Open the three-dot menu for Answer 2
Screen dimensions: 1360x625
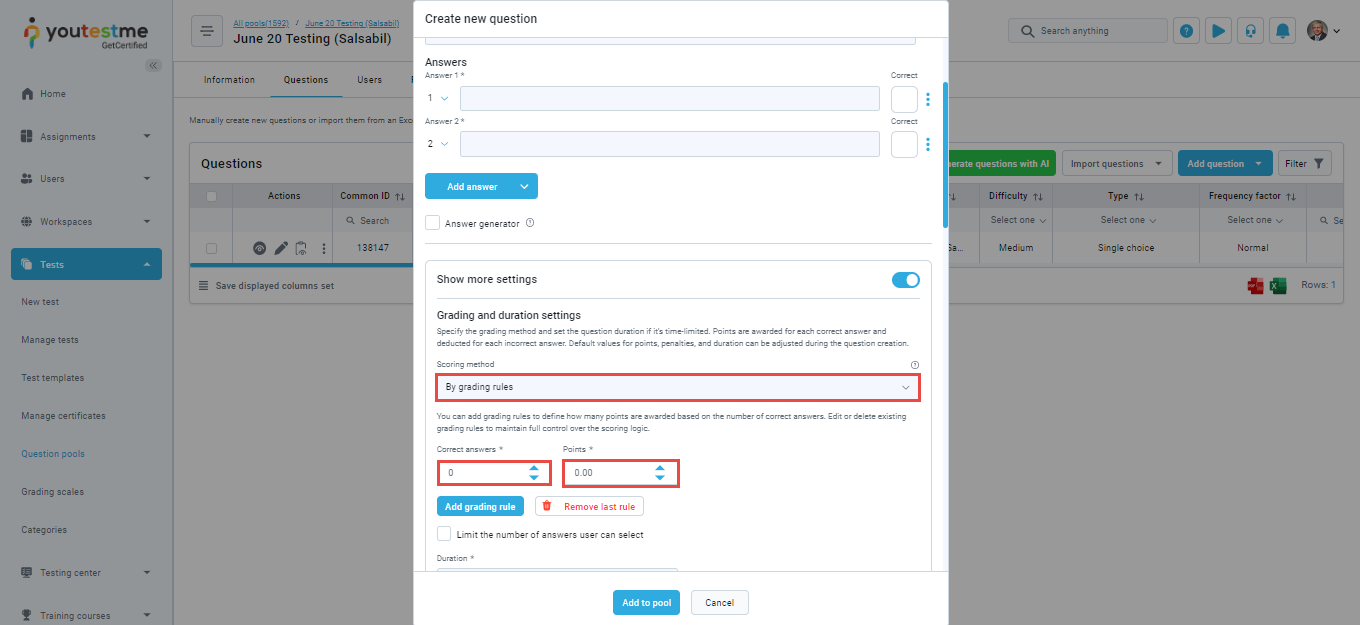coord(928,144)
